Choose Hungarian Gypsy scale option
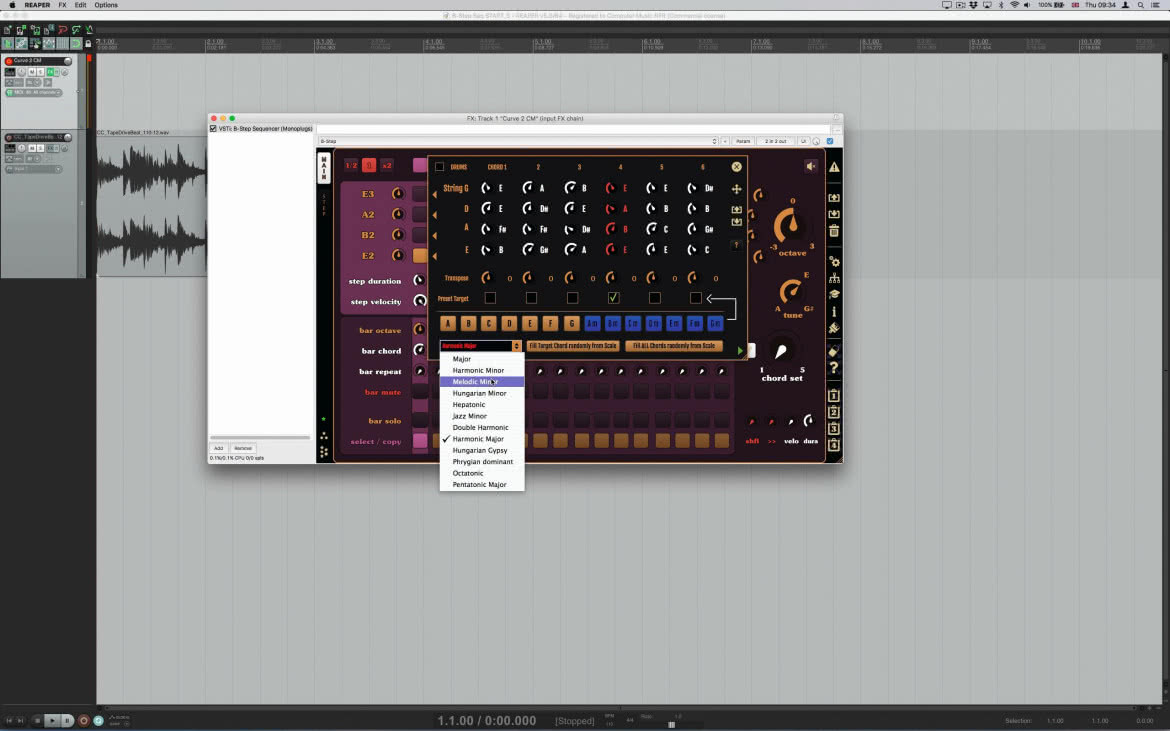1170x731 pixels. click(x=482, y=451)
